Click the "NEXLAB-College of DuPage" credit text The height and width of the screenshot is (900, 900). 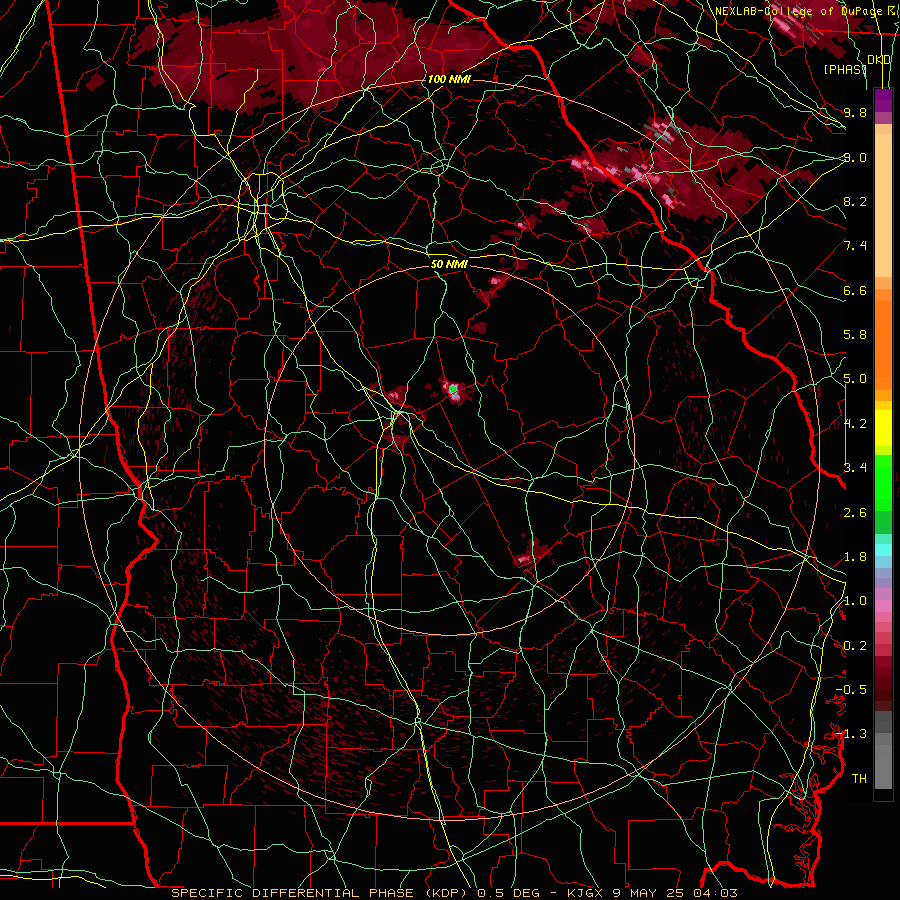pos(797,11)
